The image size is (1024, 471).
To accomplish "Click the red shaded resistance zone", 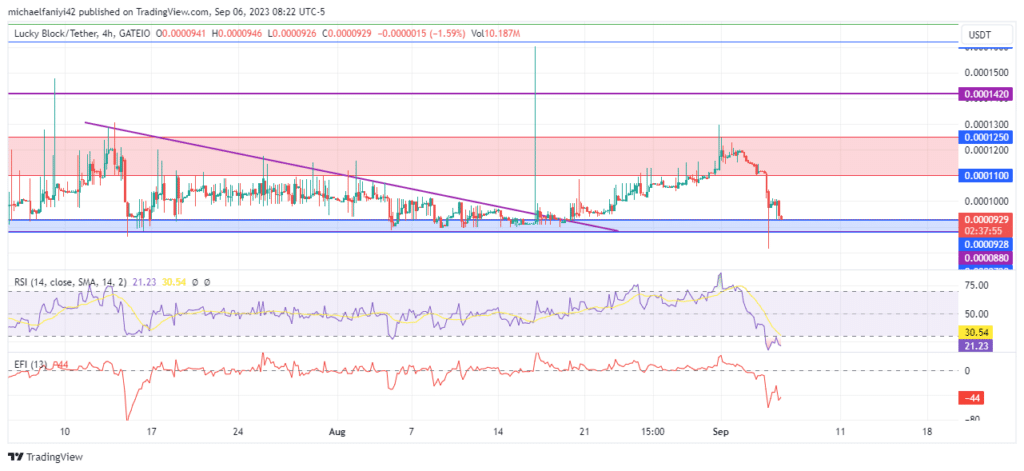I will [482, 156].
